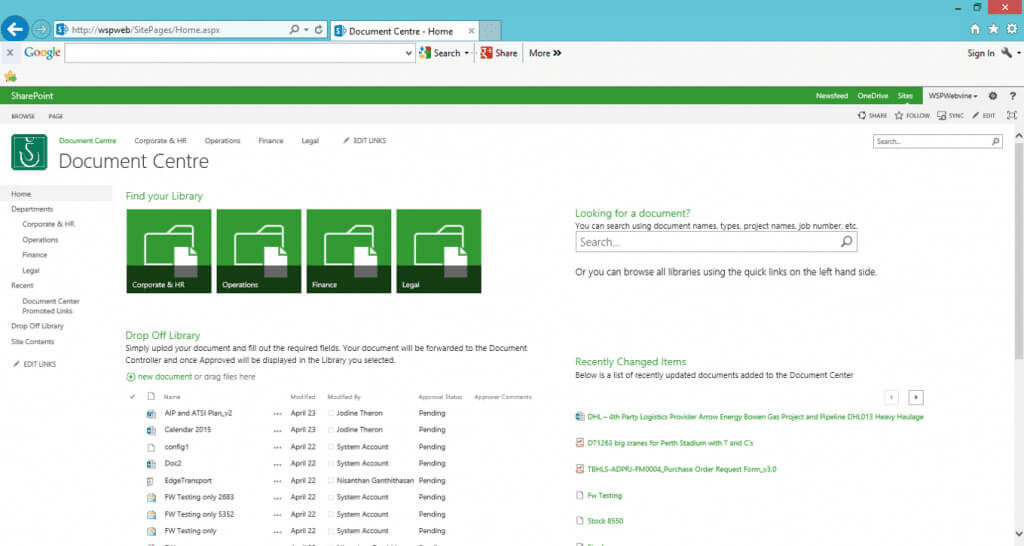This screenshot has width=1024, height=546.
Task: Toggle presence box for Nisanthan Ganthithasan
Action: 331,481
